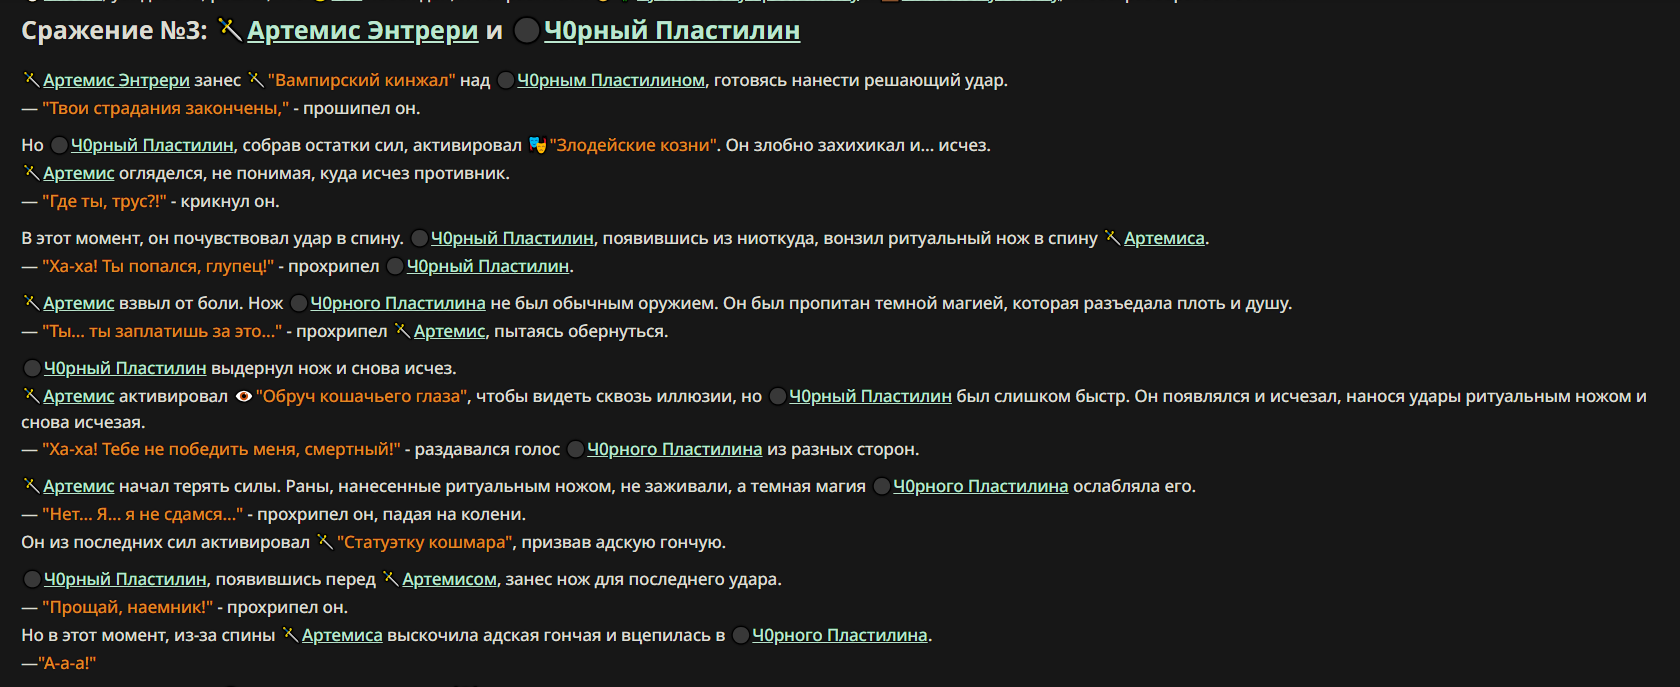Open the "Артемис Энтрери" link in the battle heading
The width and height of the screenshot is (1680, 687).
click(363, 31)
